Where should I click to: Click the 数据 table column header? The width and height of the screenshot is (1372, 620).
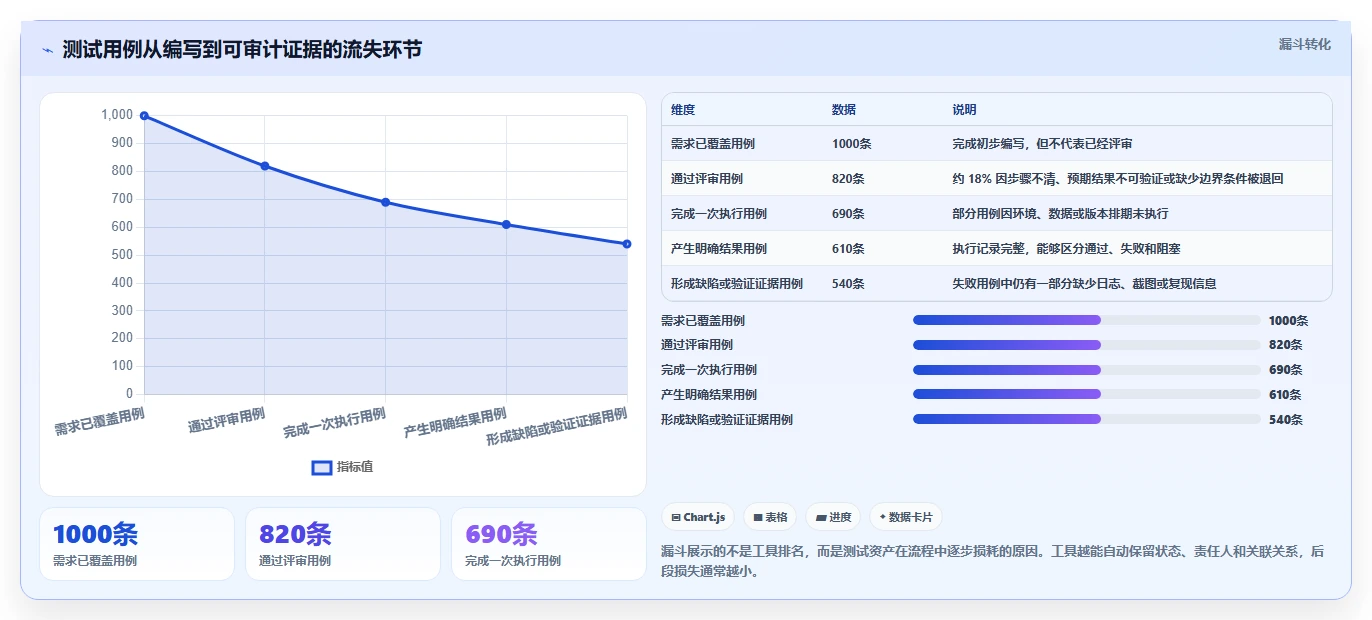coord(844,110)
